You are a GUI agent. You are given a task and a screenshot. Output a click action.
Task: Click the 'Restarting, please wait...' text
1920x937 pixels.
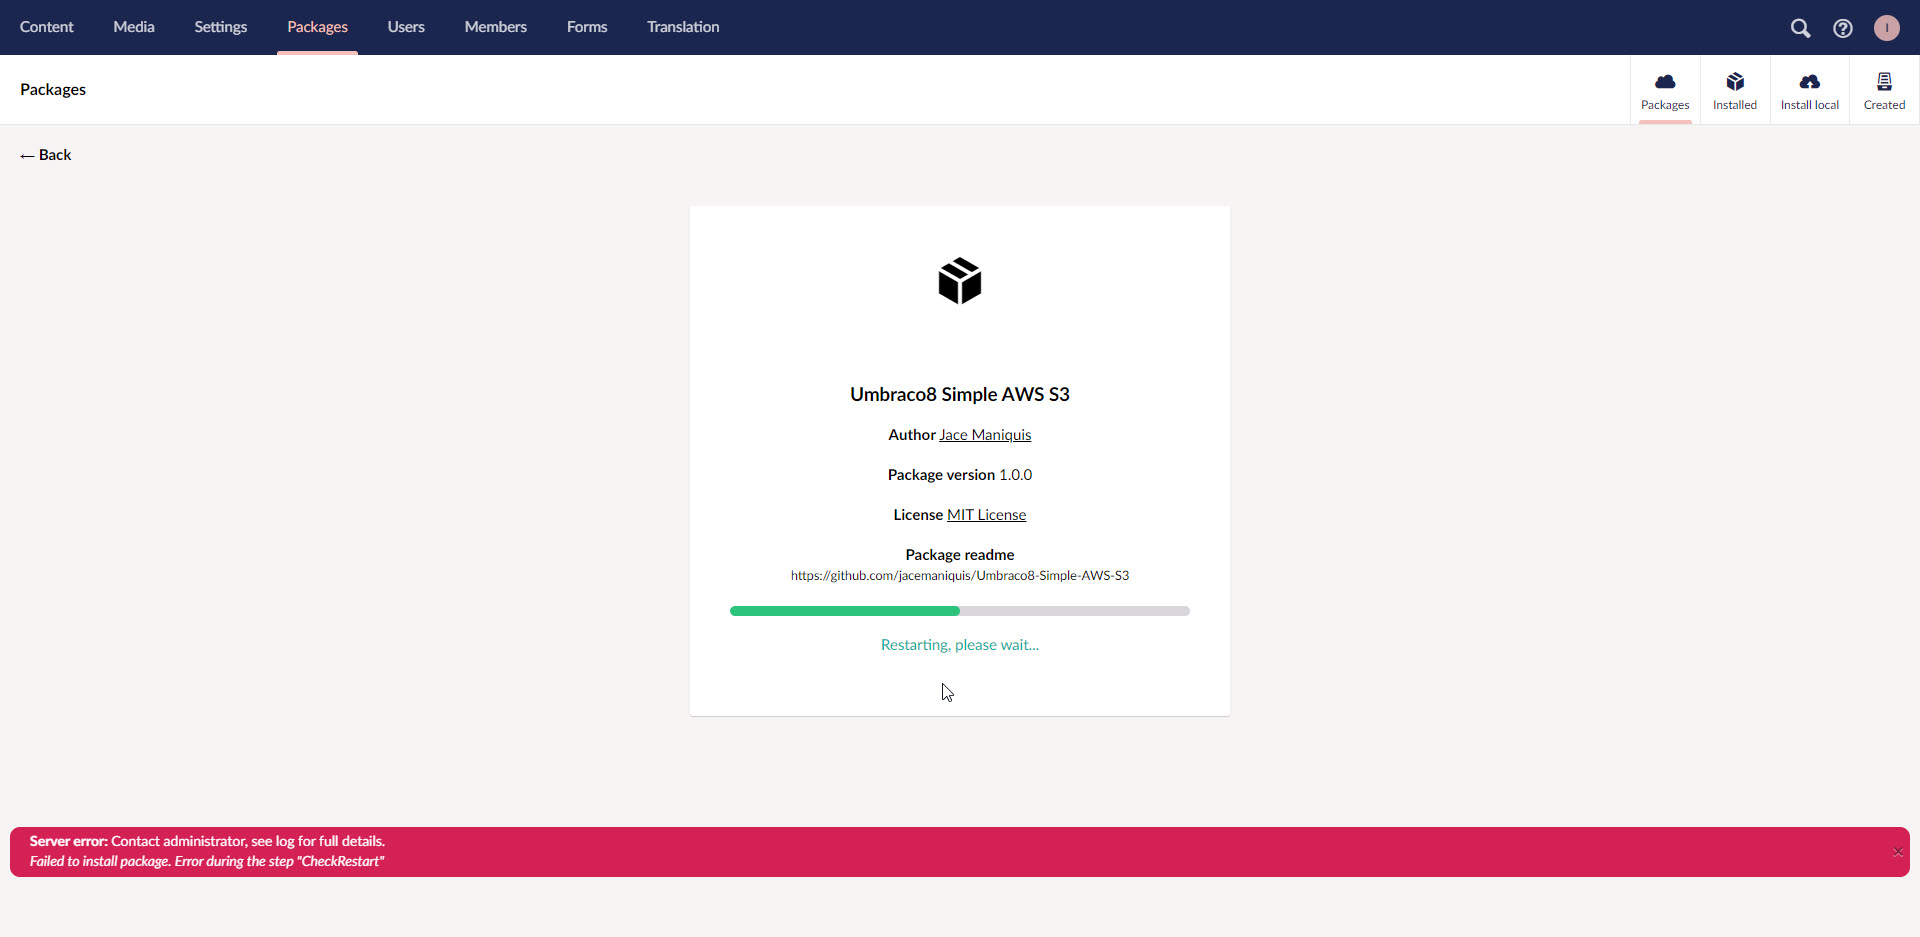click(x=960, y=645)
